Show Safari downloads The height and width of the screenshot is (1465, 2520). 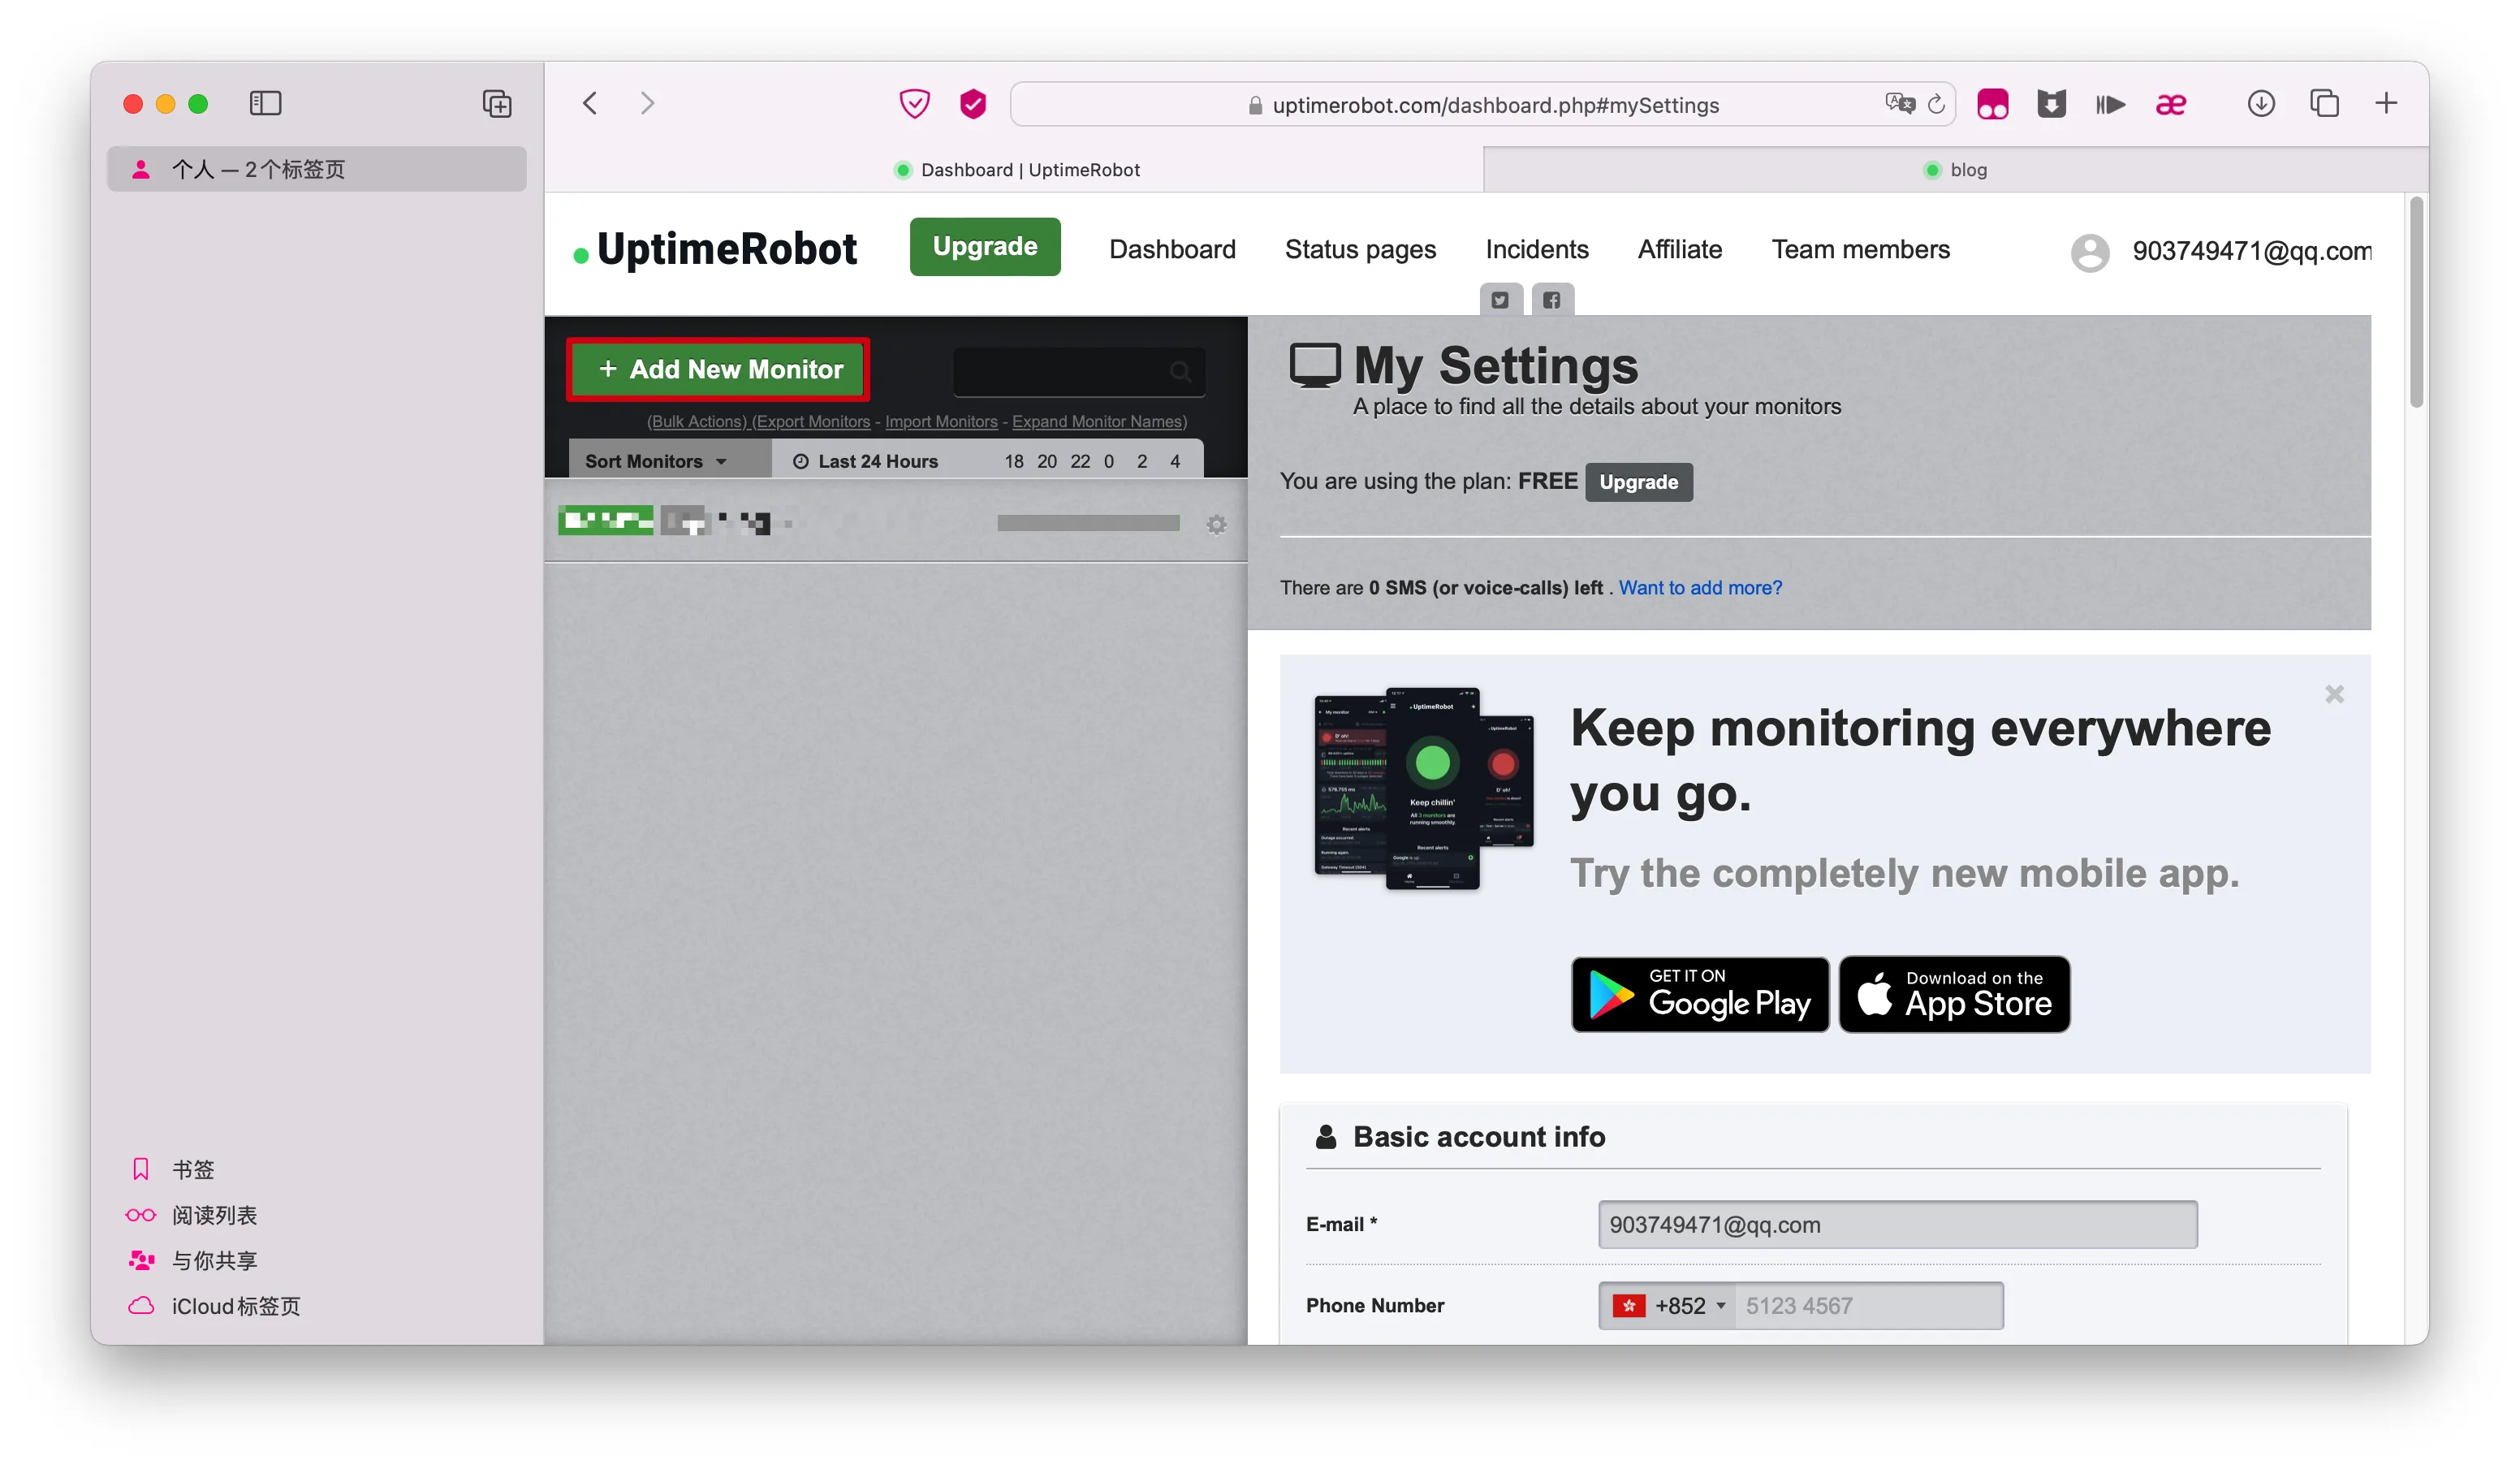[x=2261, y=103]
